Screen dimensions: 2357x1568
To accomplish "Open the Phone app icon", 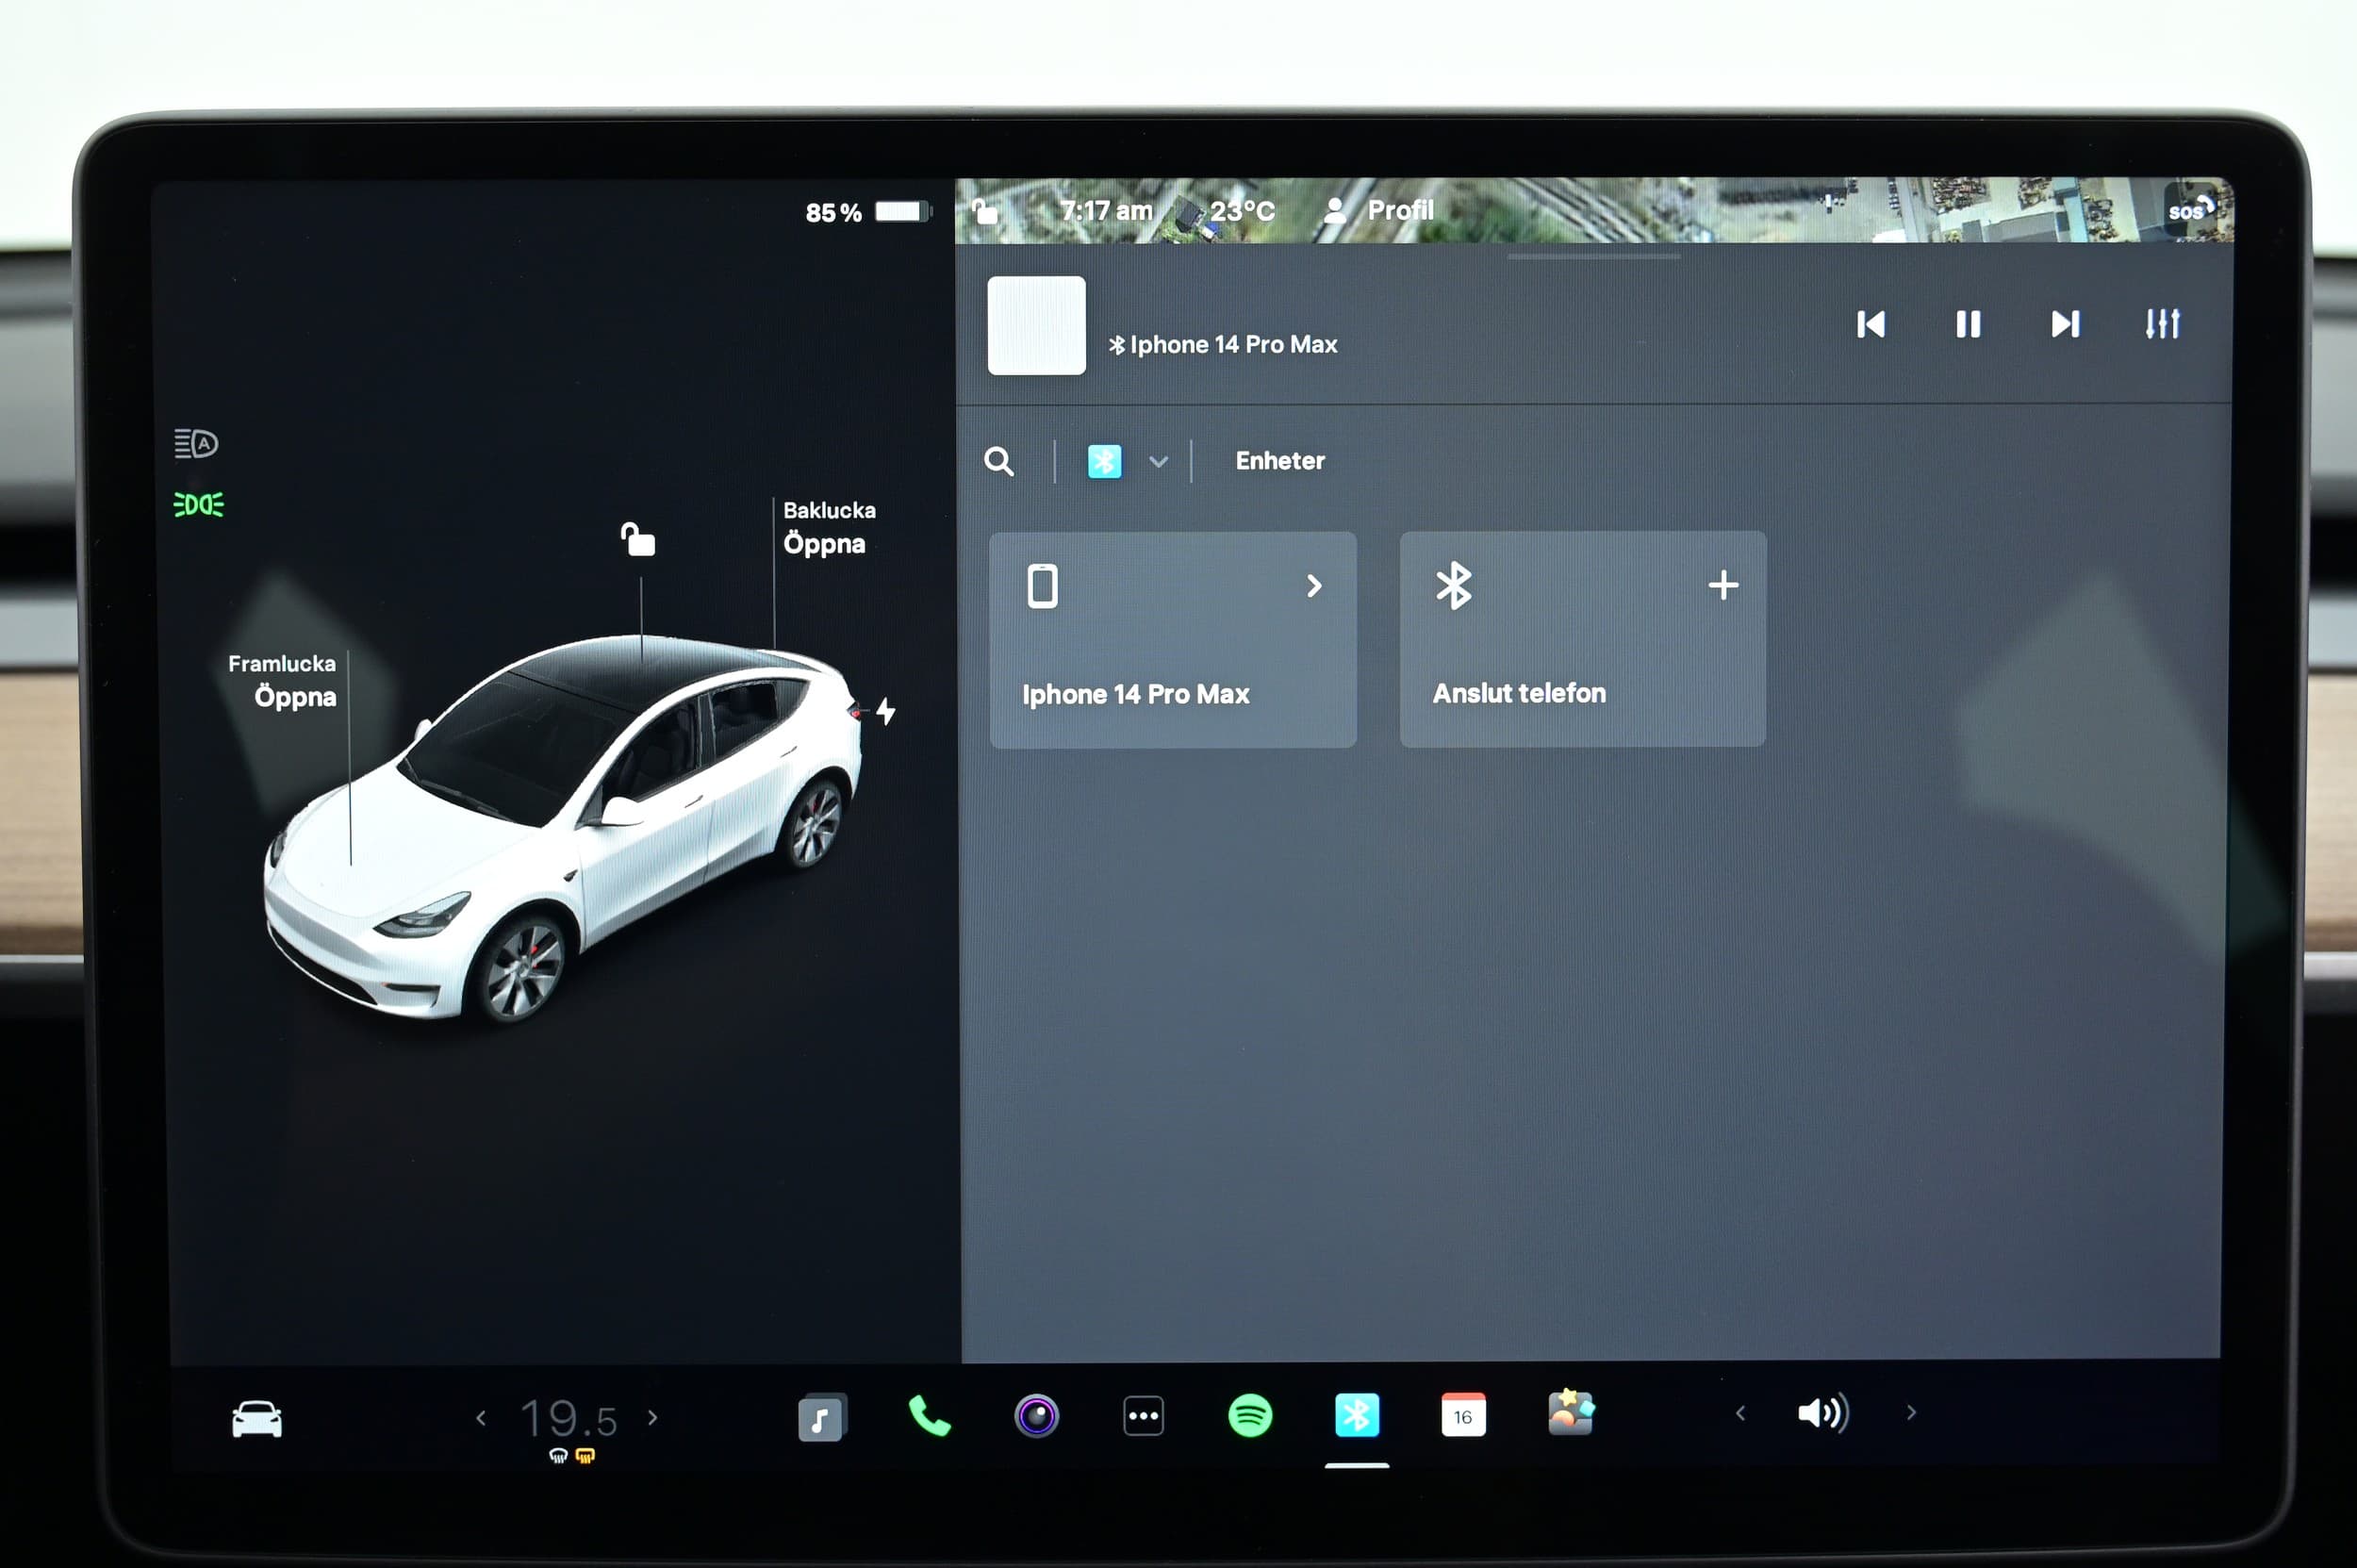I will (x=929, y=1416).
